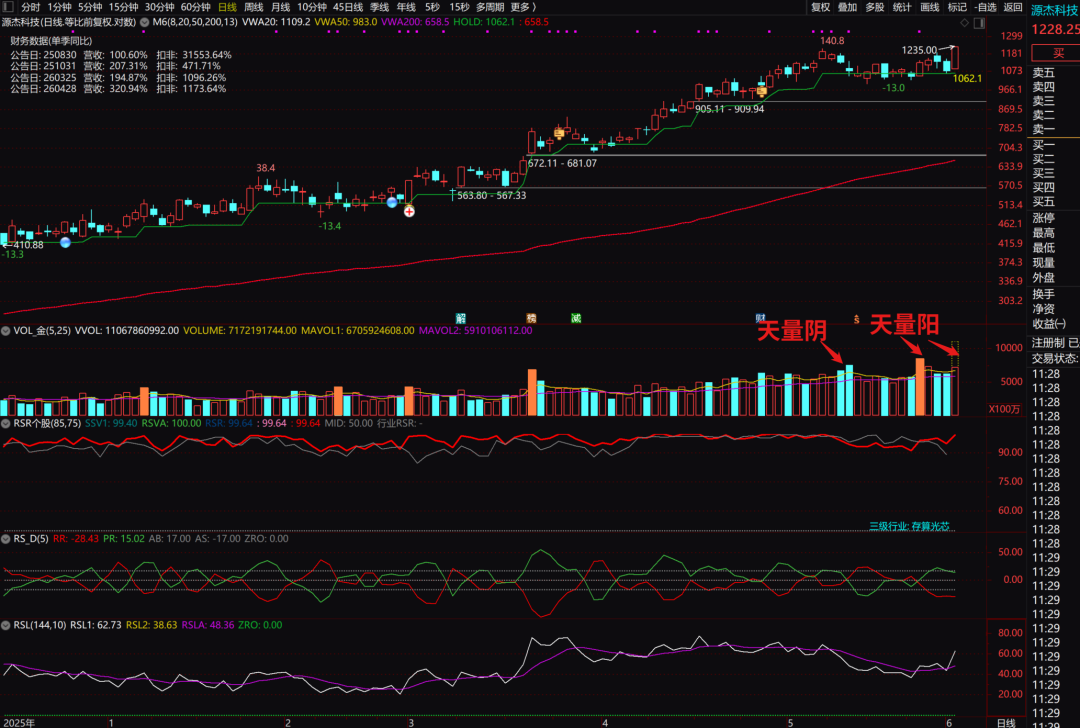Click the 解 event marker on timeline
Screen dimensions: 1080x728
tap(461, 318)
